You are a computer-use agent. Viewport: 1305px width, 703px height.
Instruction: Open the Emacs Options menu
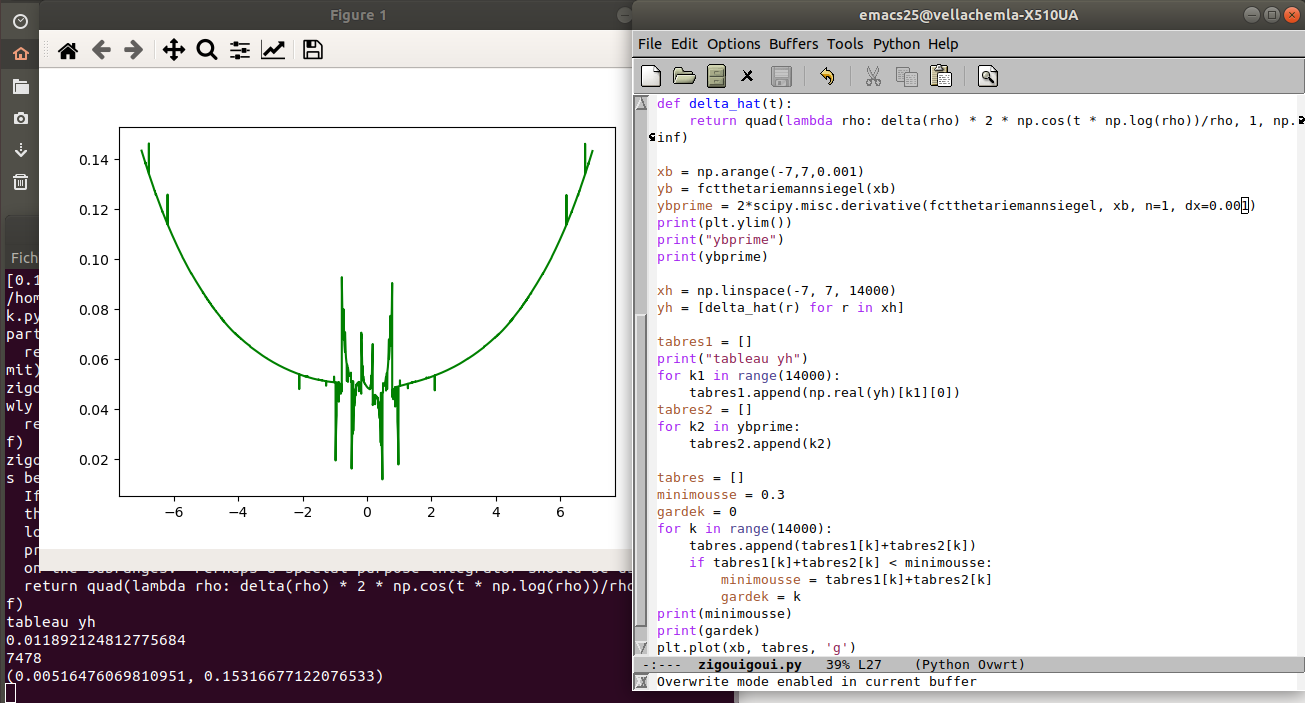pos(733,44)
